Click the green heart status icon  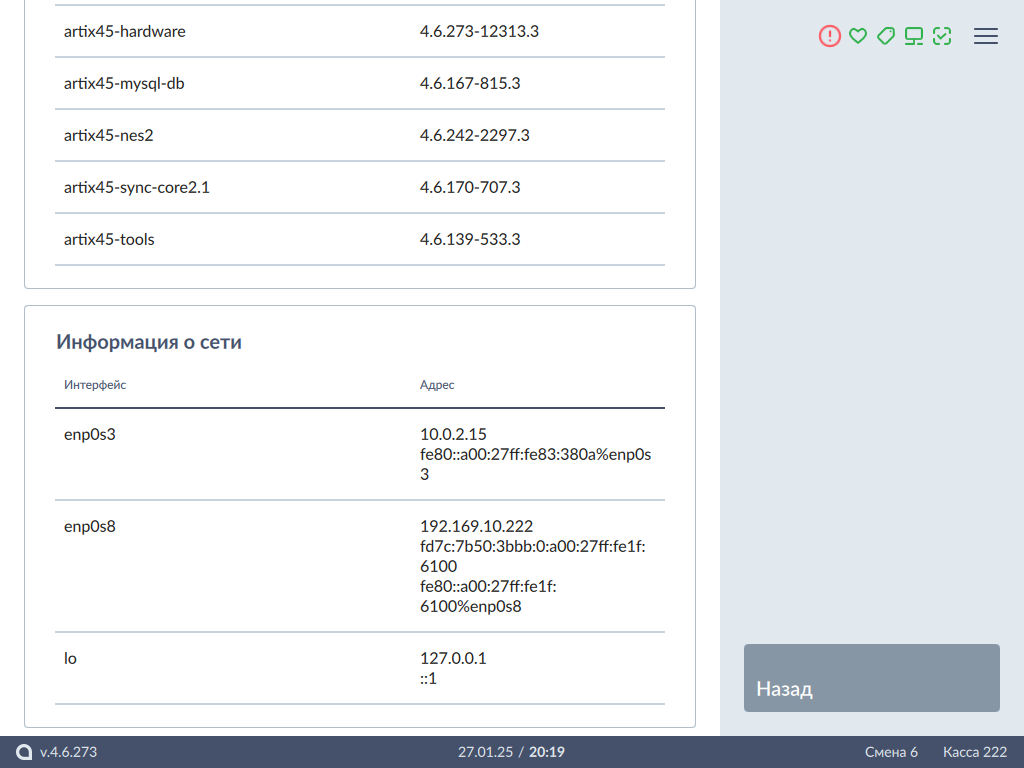(x=857, y=36)
